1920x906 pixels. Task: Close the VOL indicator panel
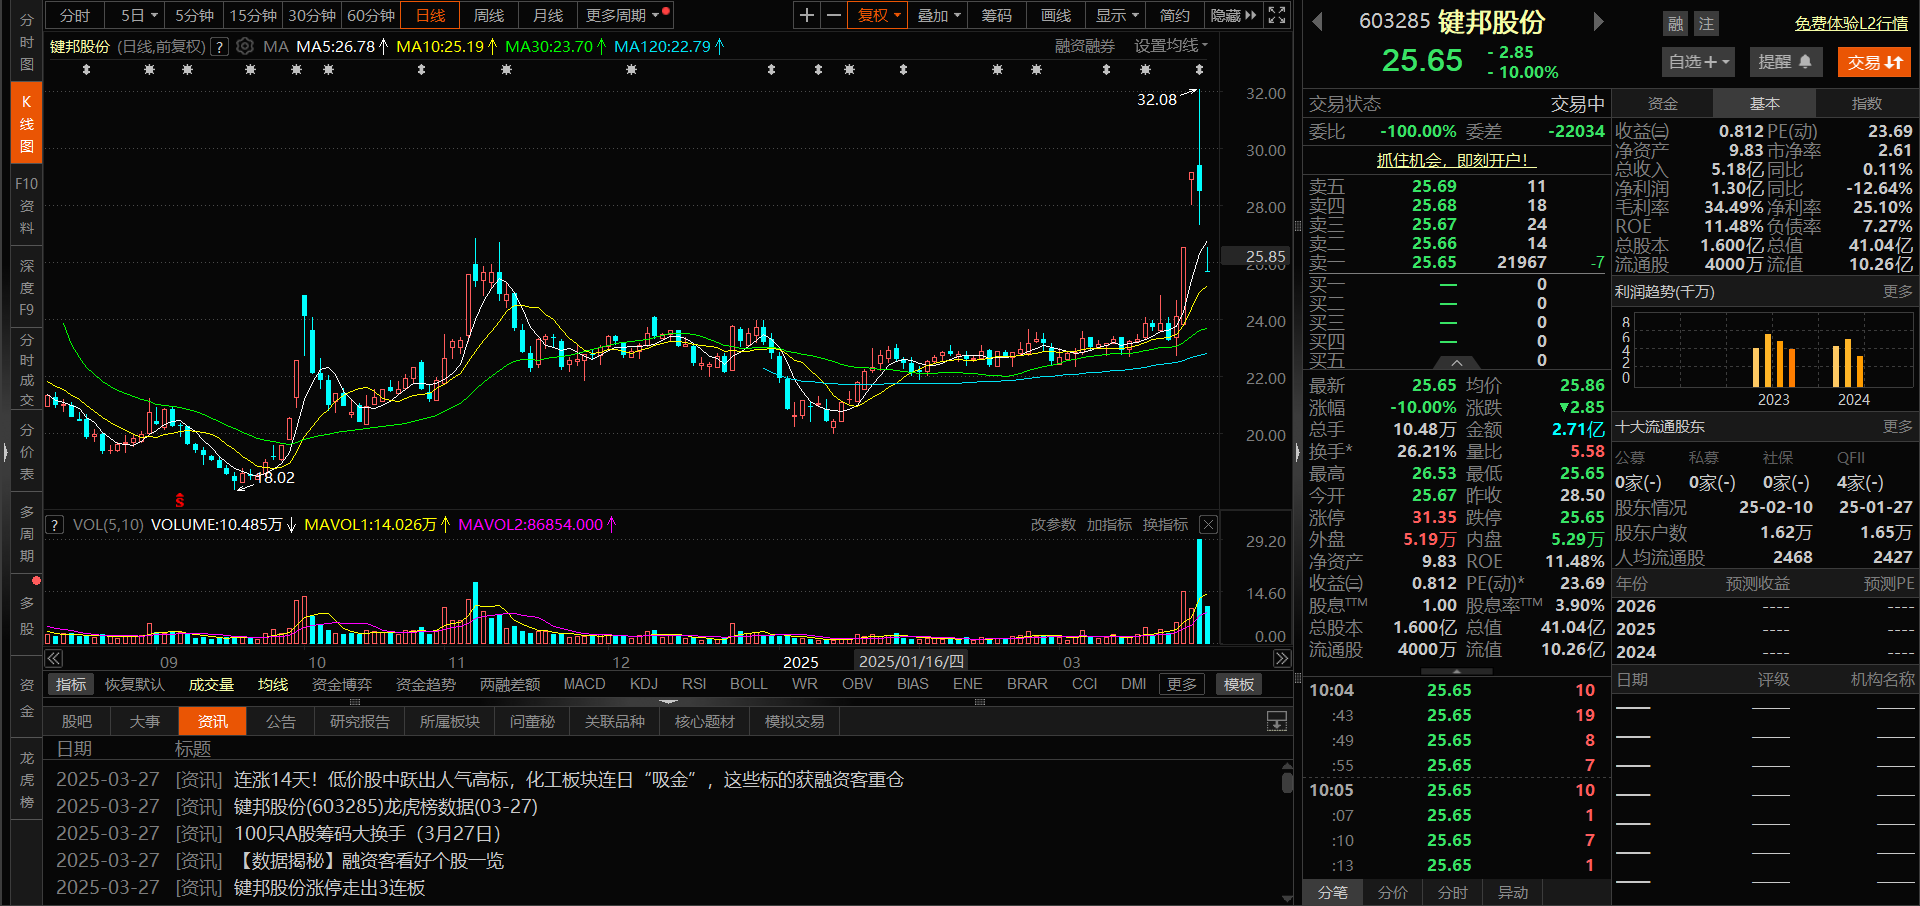pos(1208,524)
